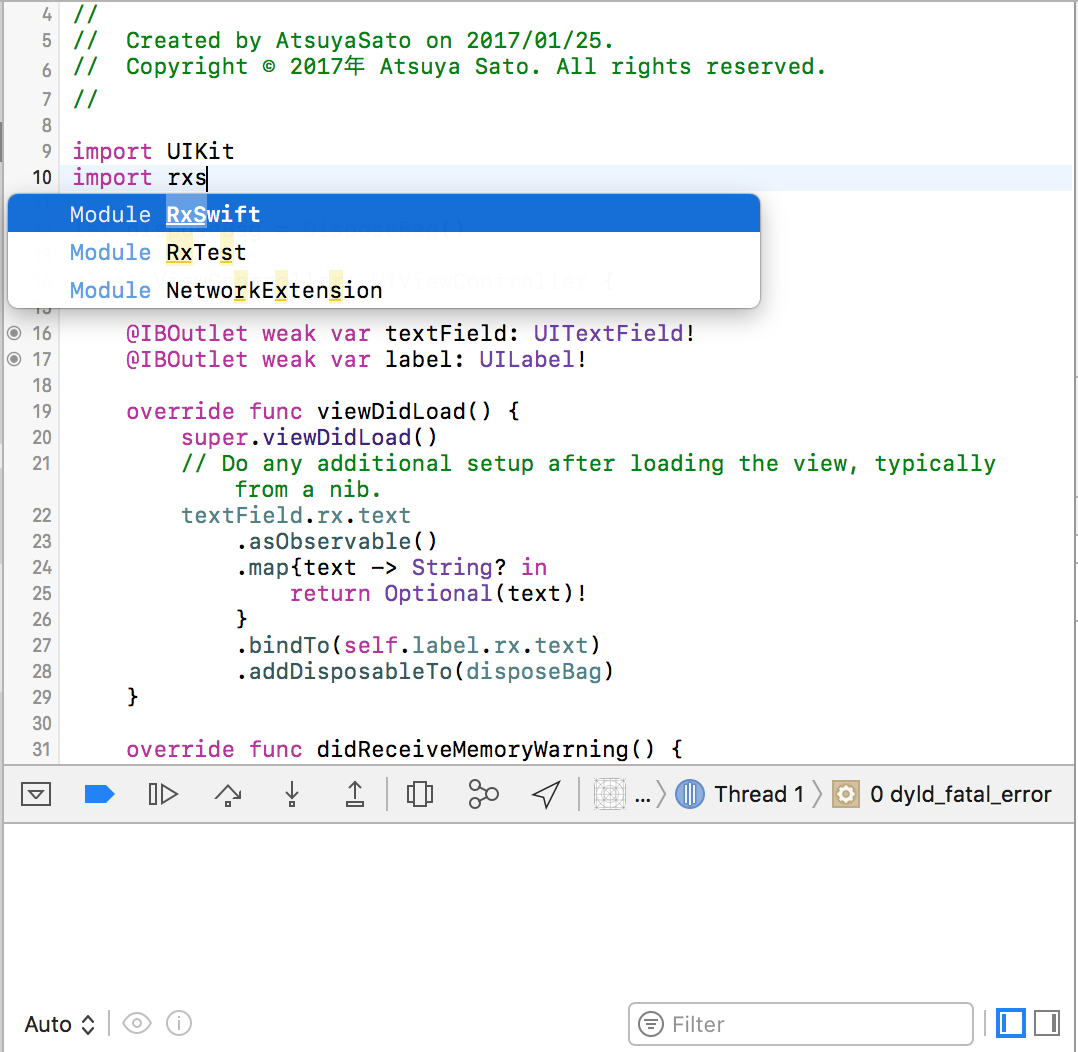Click line number 22 in gutter
Image resolution: width=1078 pixels, height=1052 pixels.
(41, 515)
